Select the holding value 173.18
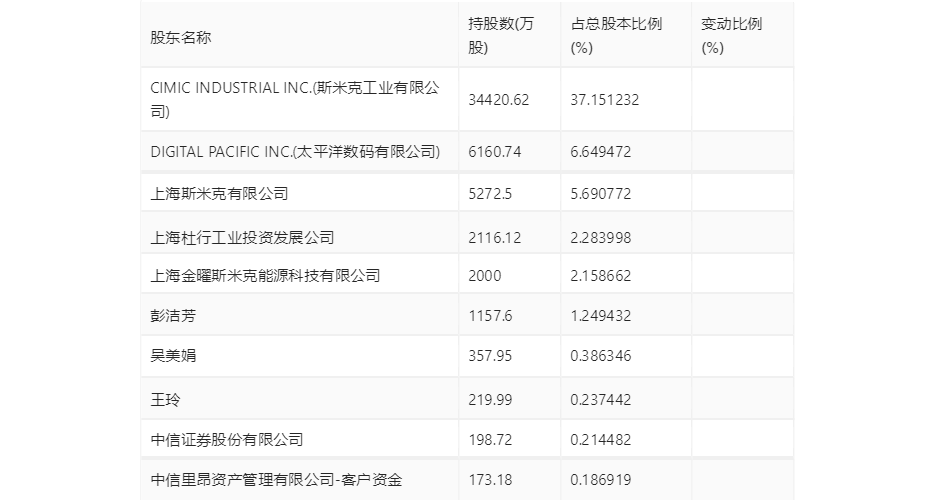Viewport: 935px width, 500px height. [x=490, y=480]
